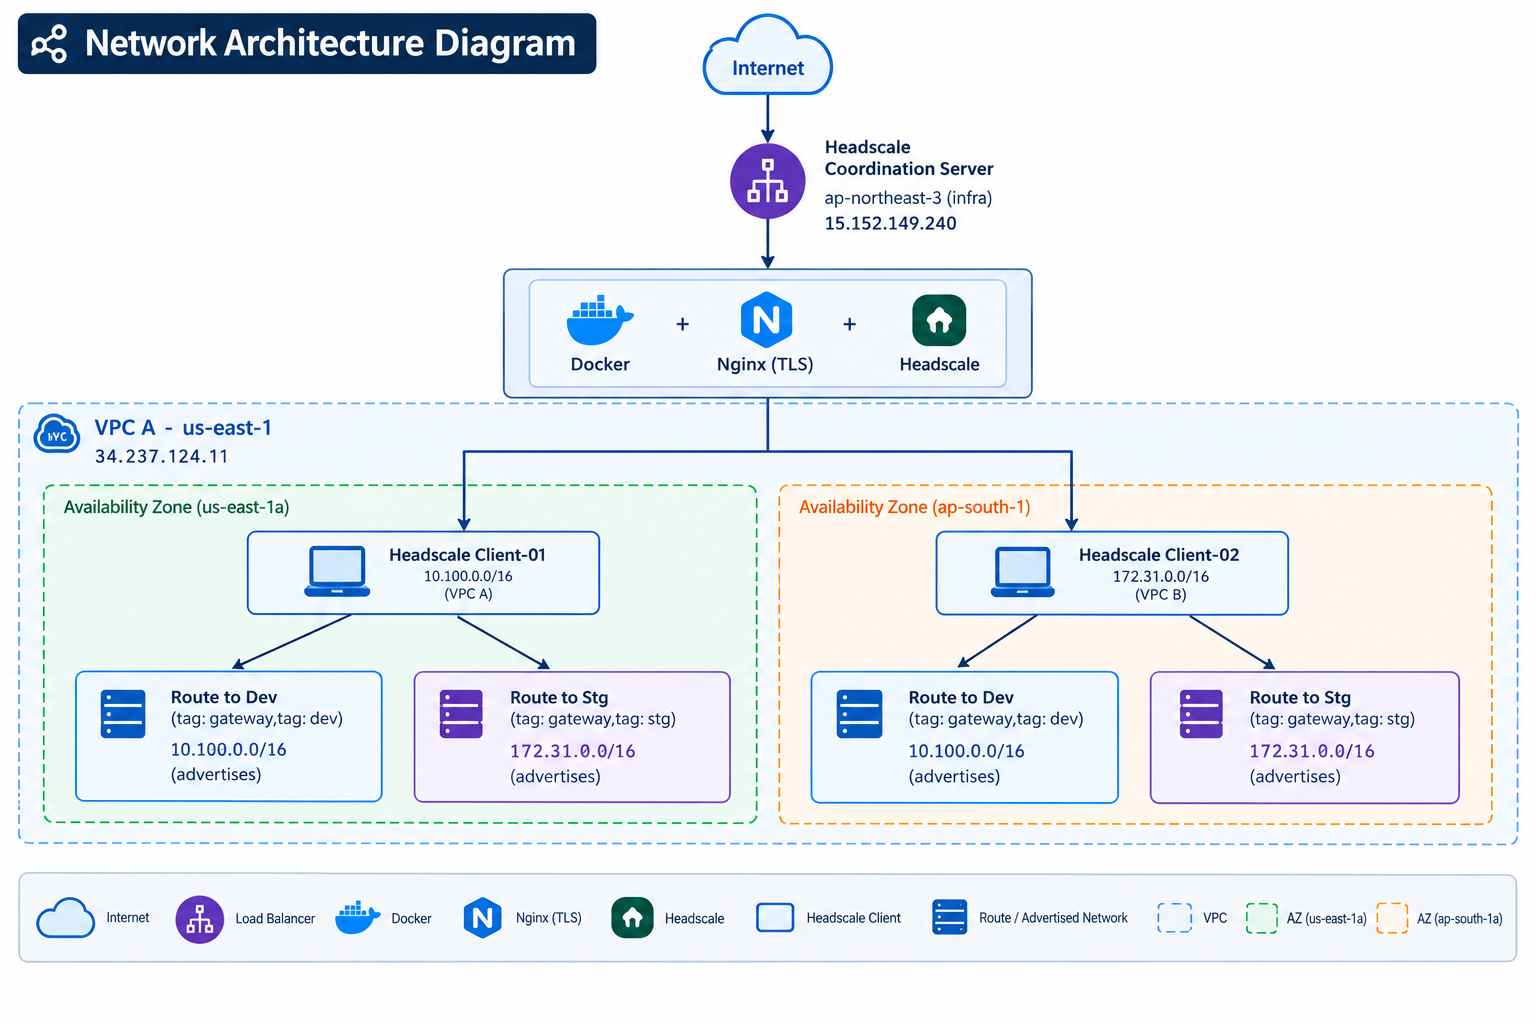This screenshot has height=1024, width=1536.
Task: Click 'Headscale Client' text in the legend
Action: 854,918
